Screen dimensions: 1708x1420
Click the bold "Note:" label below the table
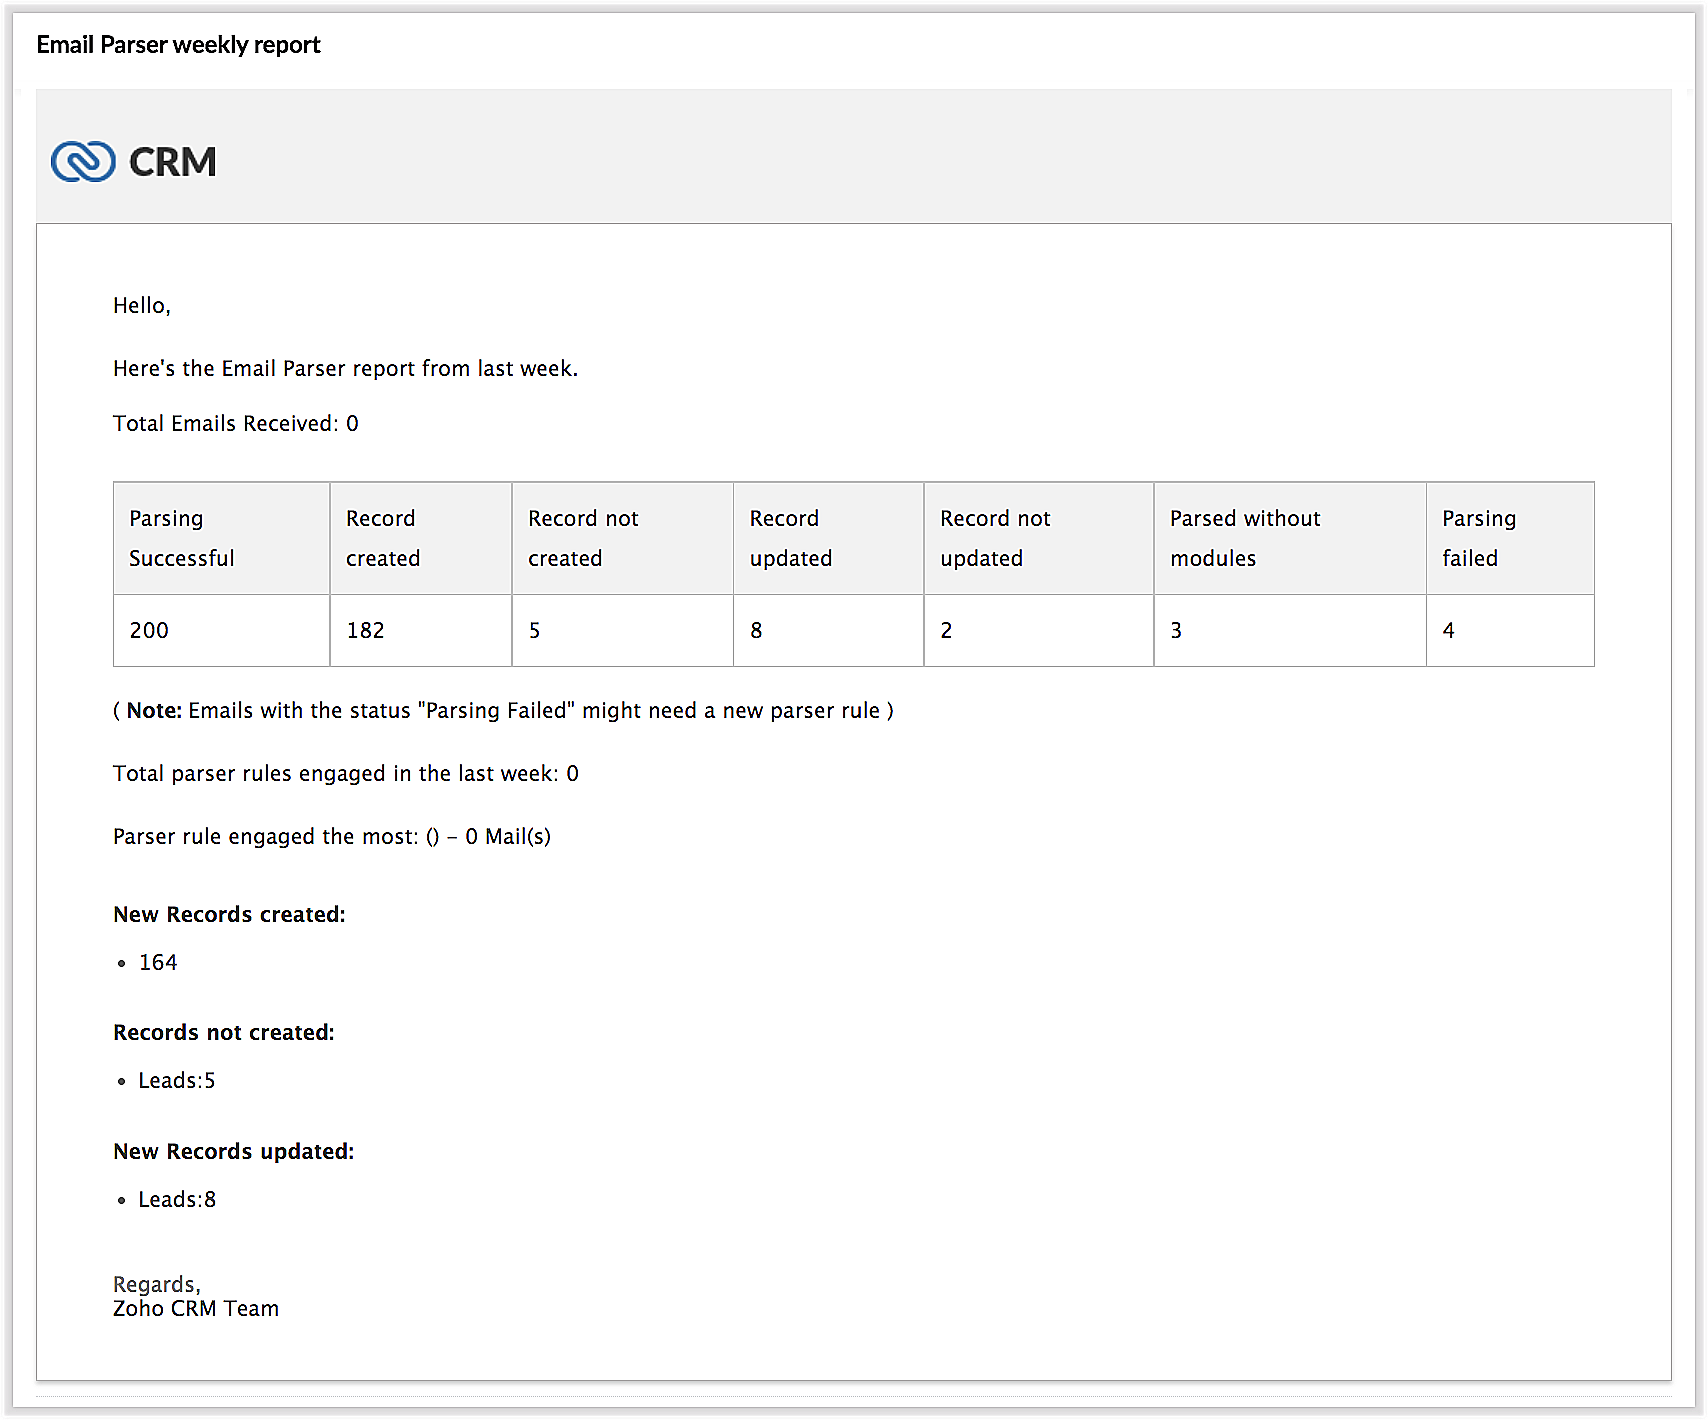tap(154, 710)
